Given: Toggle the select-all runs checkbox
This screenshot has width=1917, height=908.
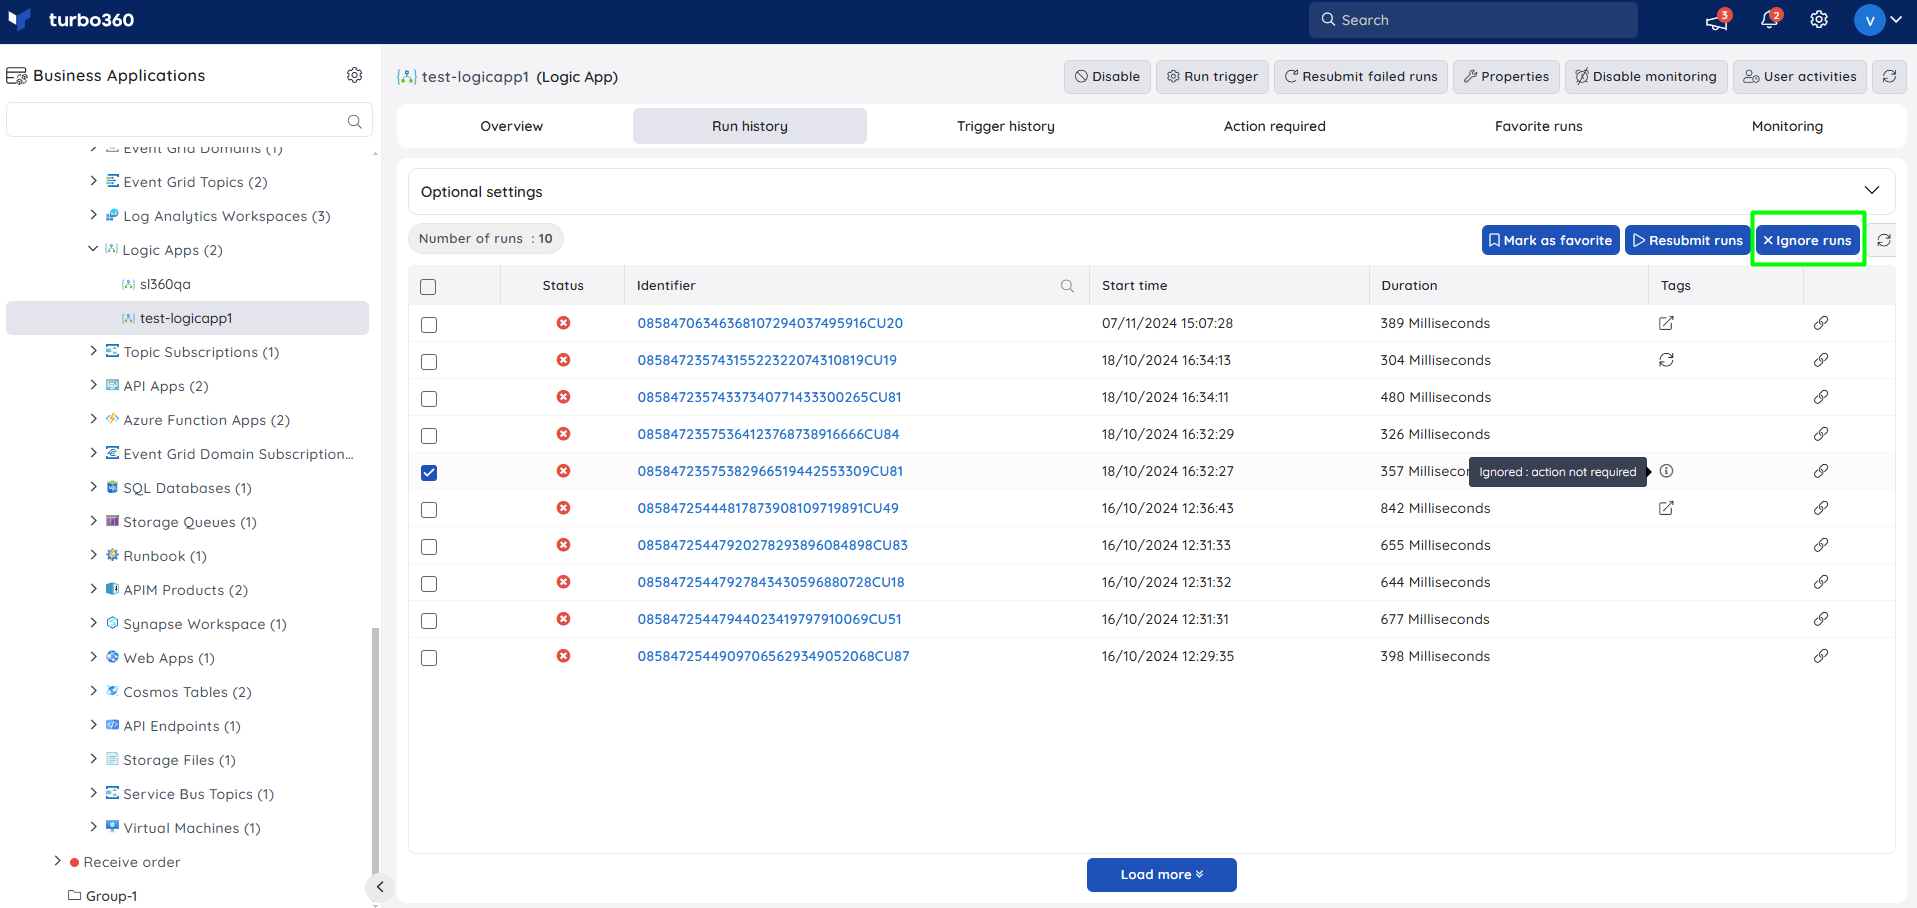Looking at the screenshot, I should [x=428, y=287].
